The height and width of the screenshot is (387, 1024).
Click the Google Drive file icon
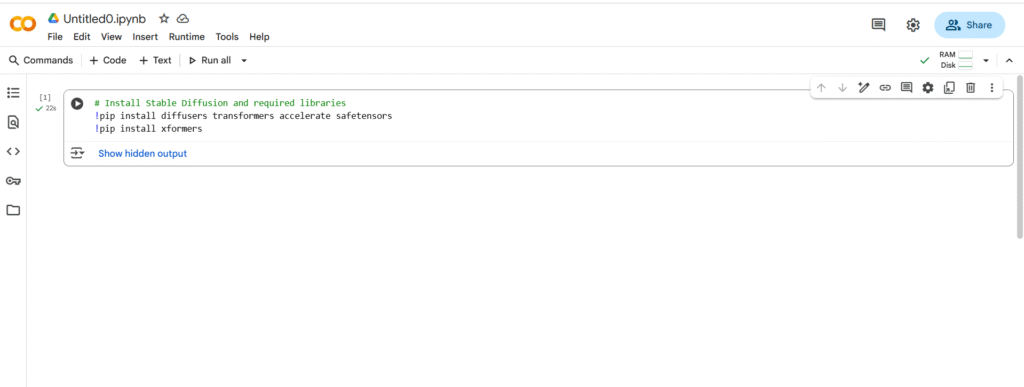pyautogui.click(x=54, y=18)
